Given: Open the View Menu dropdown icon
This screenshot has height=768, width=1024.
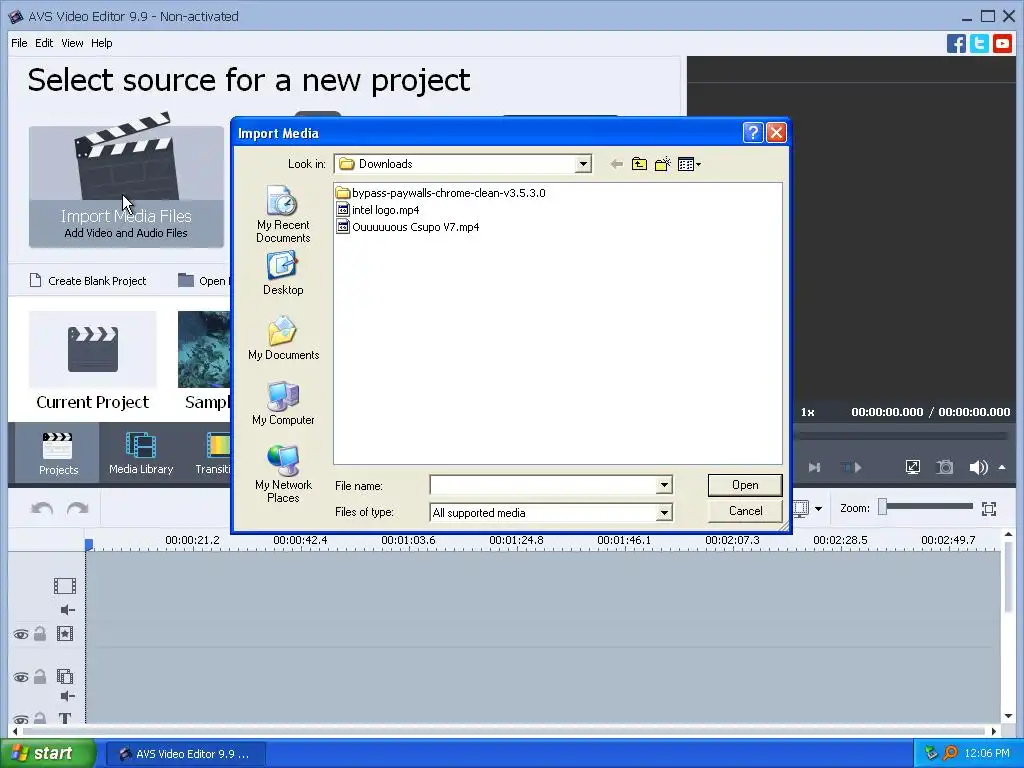Looking at the screenshot, I should (x=689, y=164).
